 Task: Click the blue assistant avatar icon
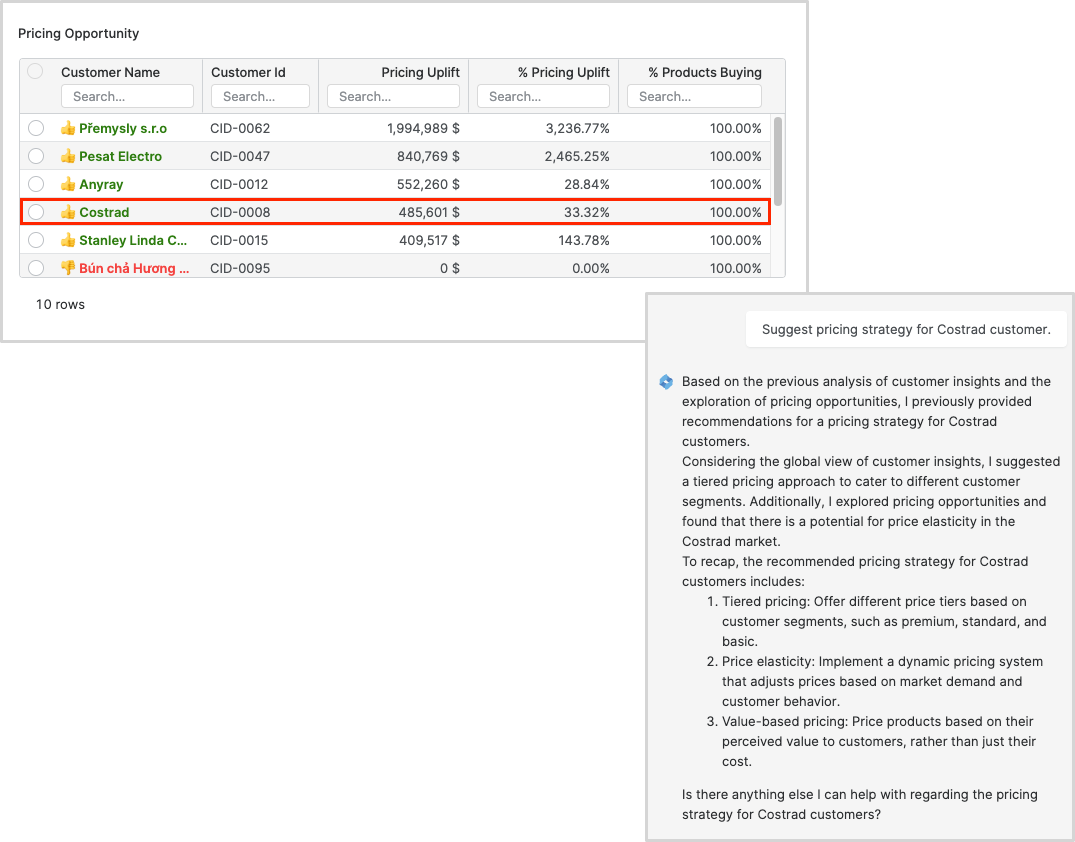(x=666, y=382)
